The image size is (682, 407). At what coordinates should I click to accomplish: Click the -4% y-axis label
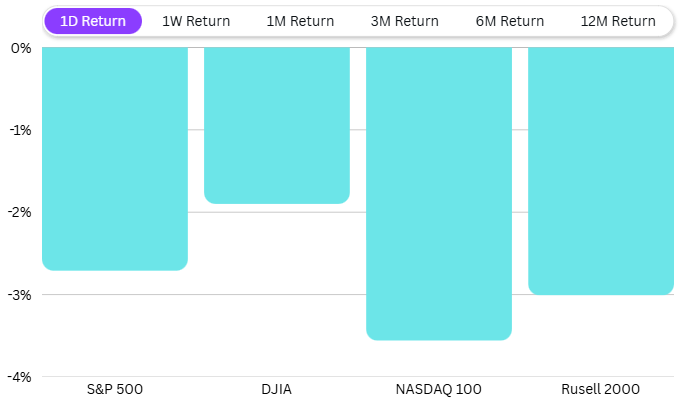pyautogui.click(x=20, y=377)
